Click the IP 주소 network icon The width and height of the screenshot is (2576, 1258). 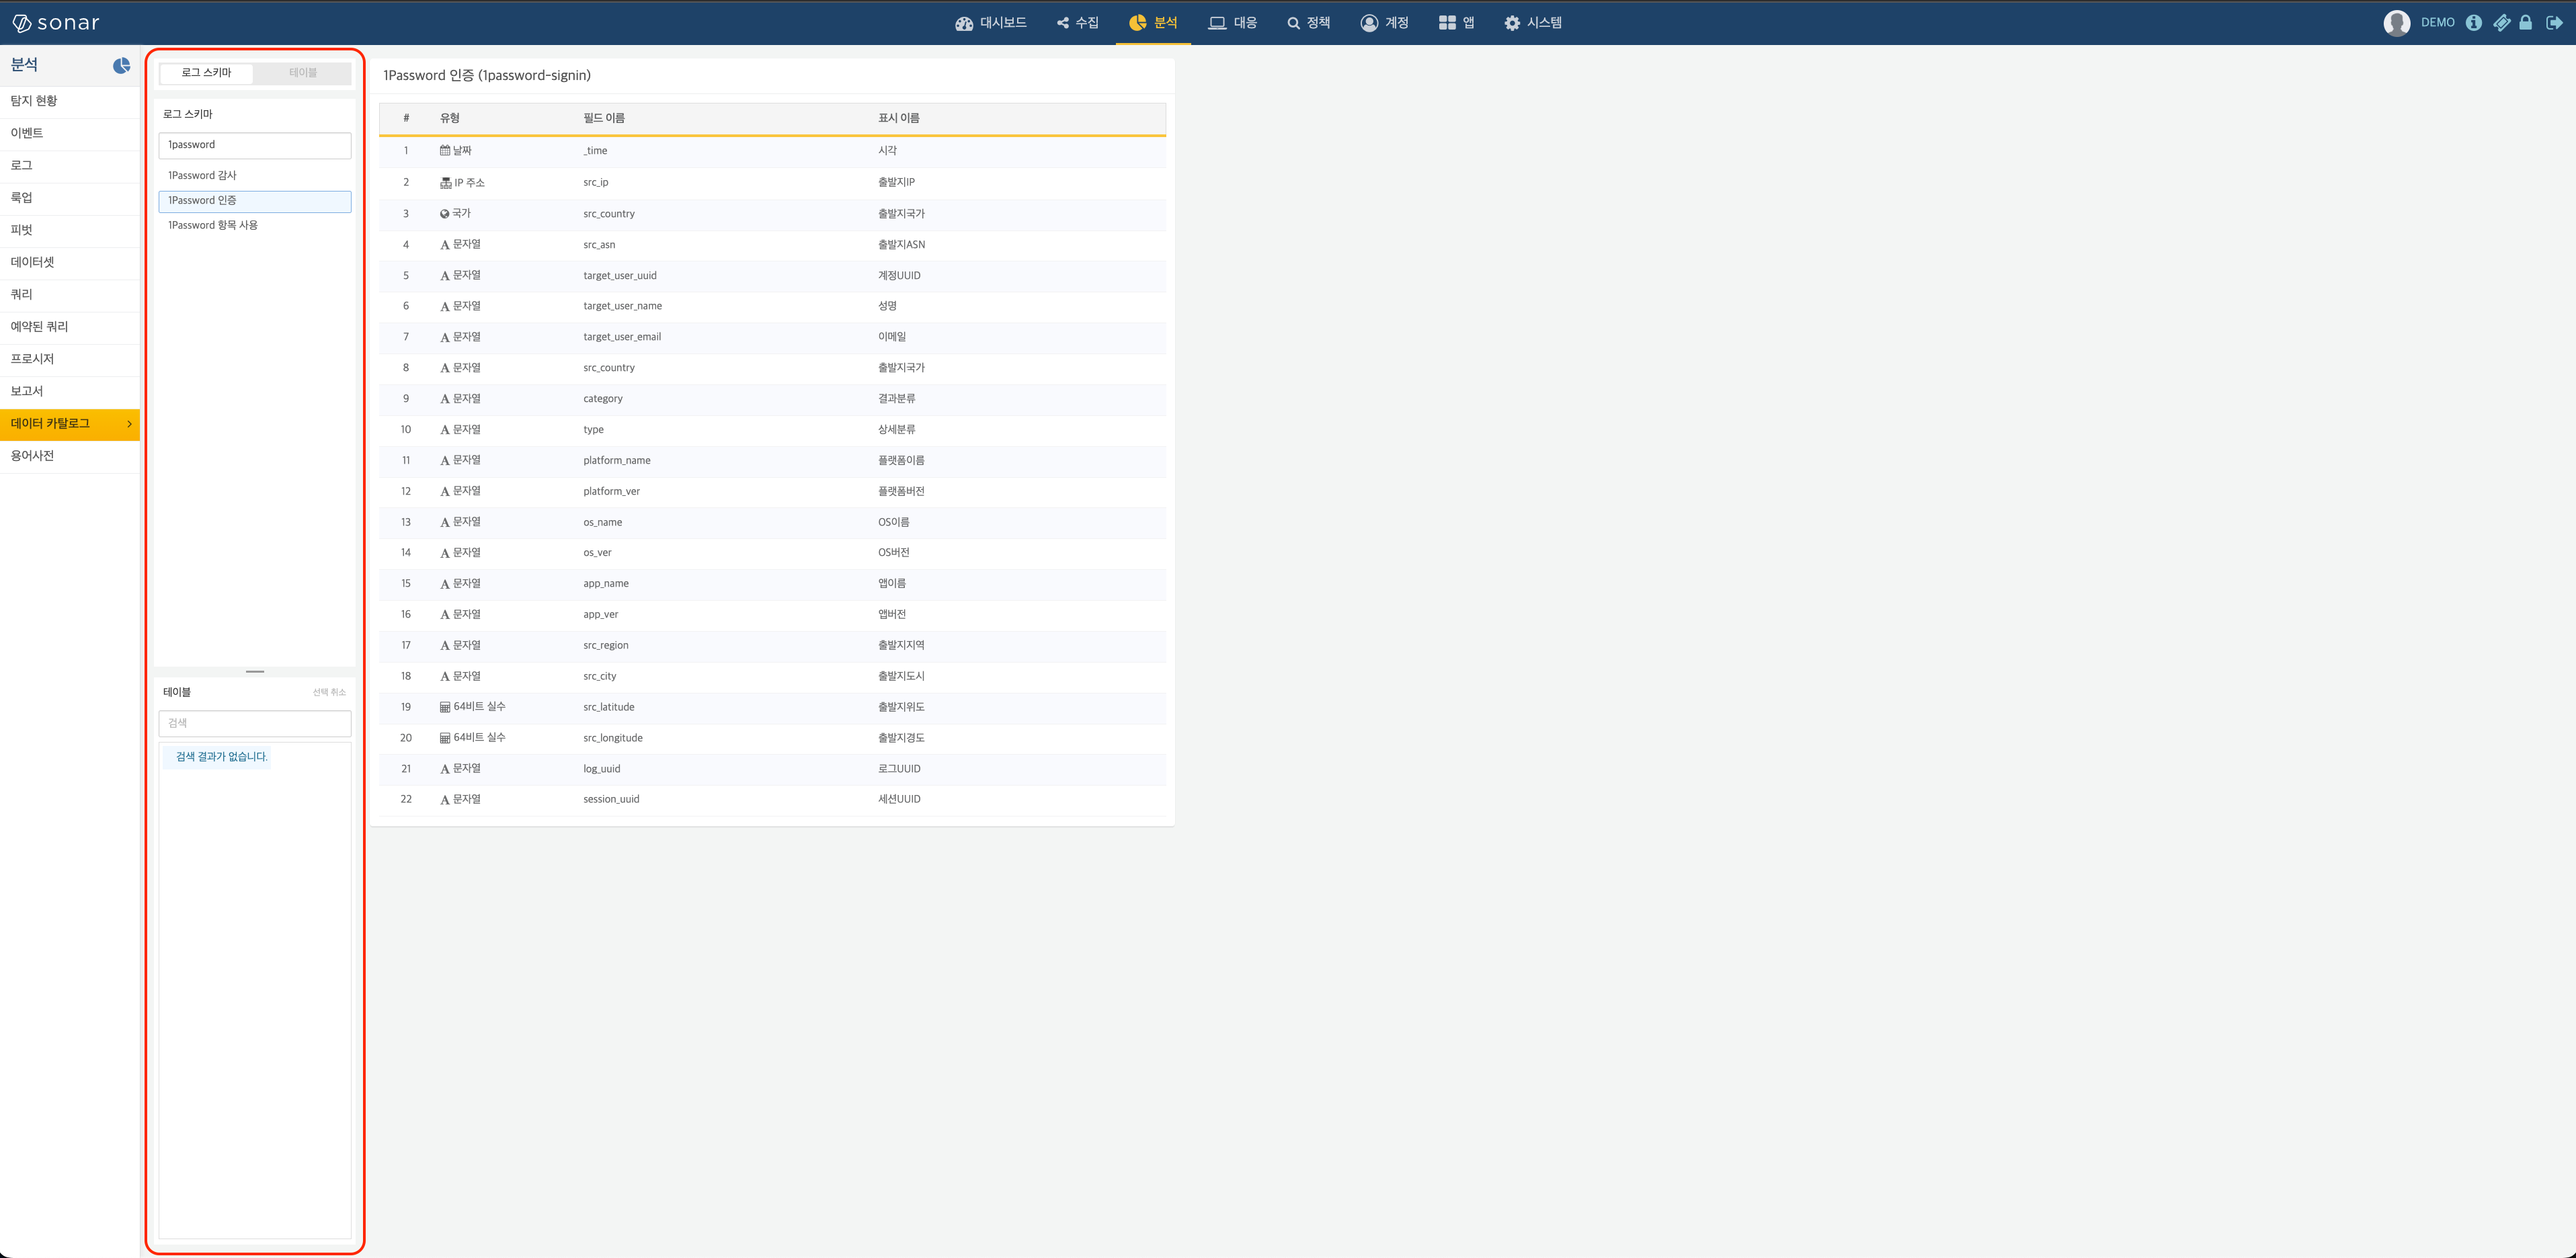(x=445, y=183)
